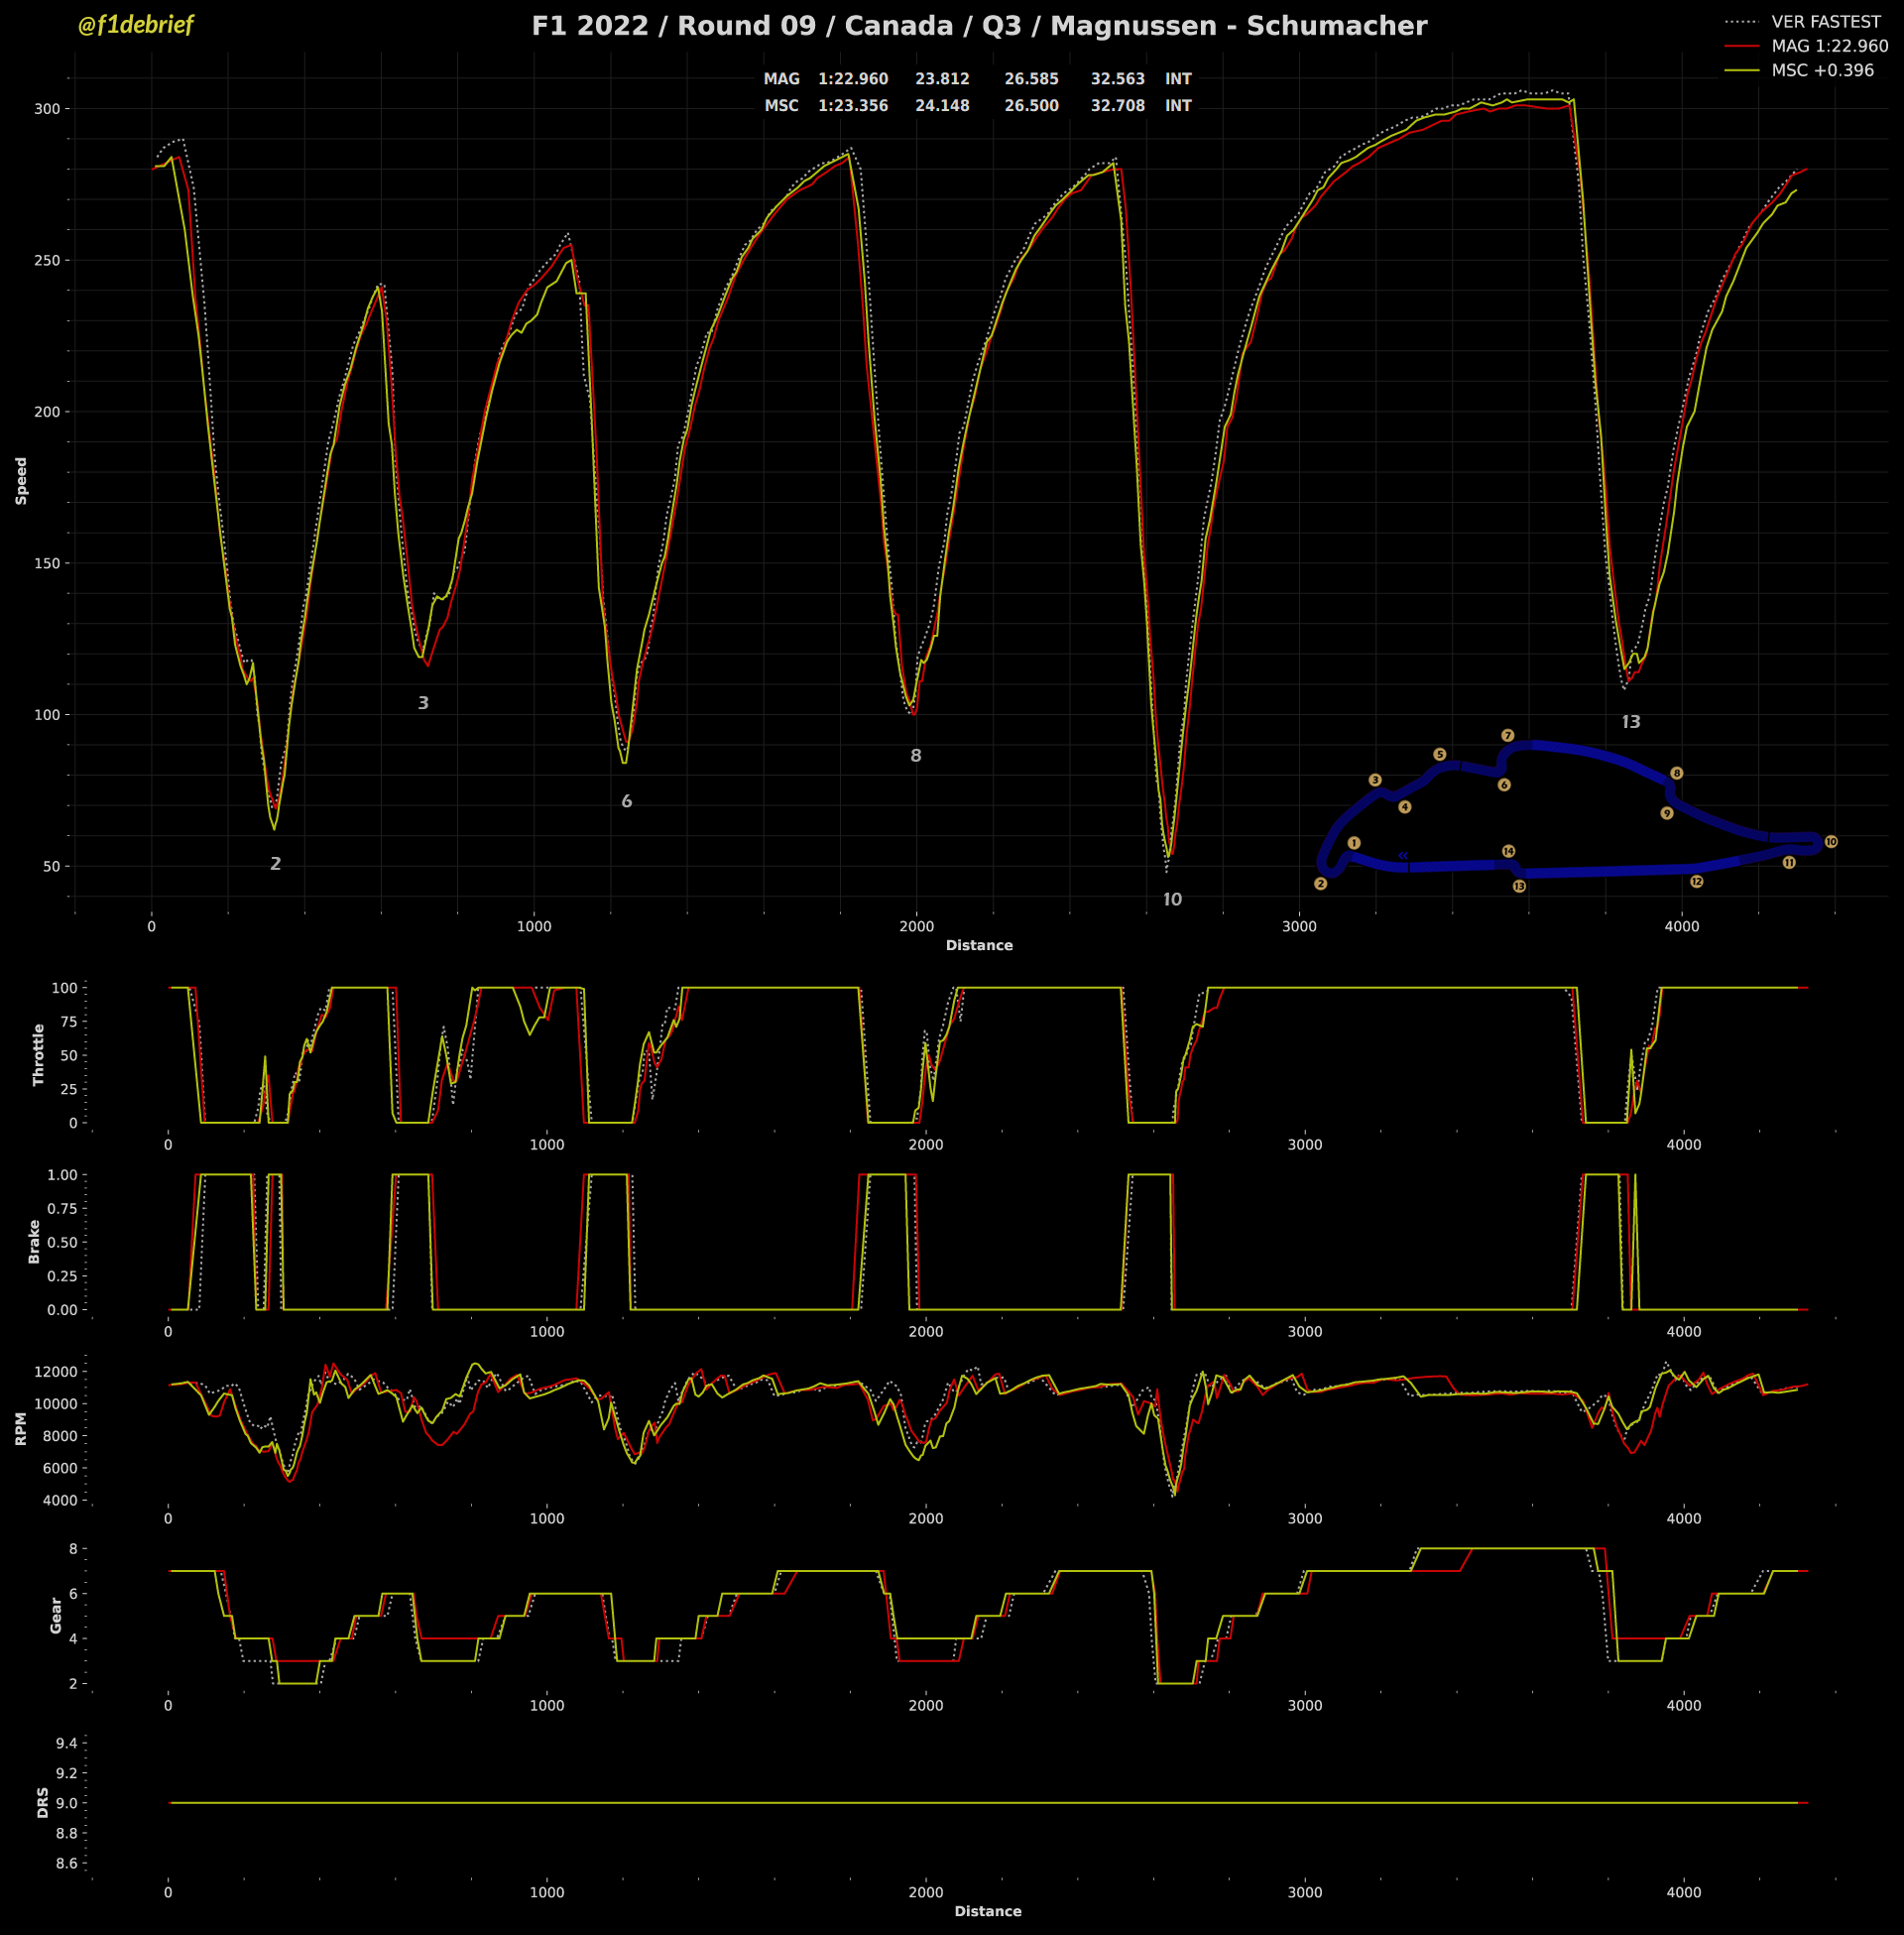Click the Speed y-axis label

[x=21, y=481]
